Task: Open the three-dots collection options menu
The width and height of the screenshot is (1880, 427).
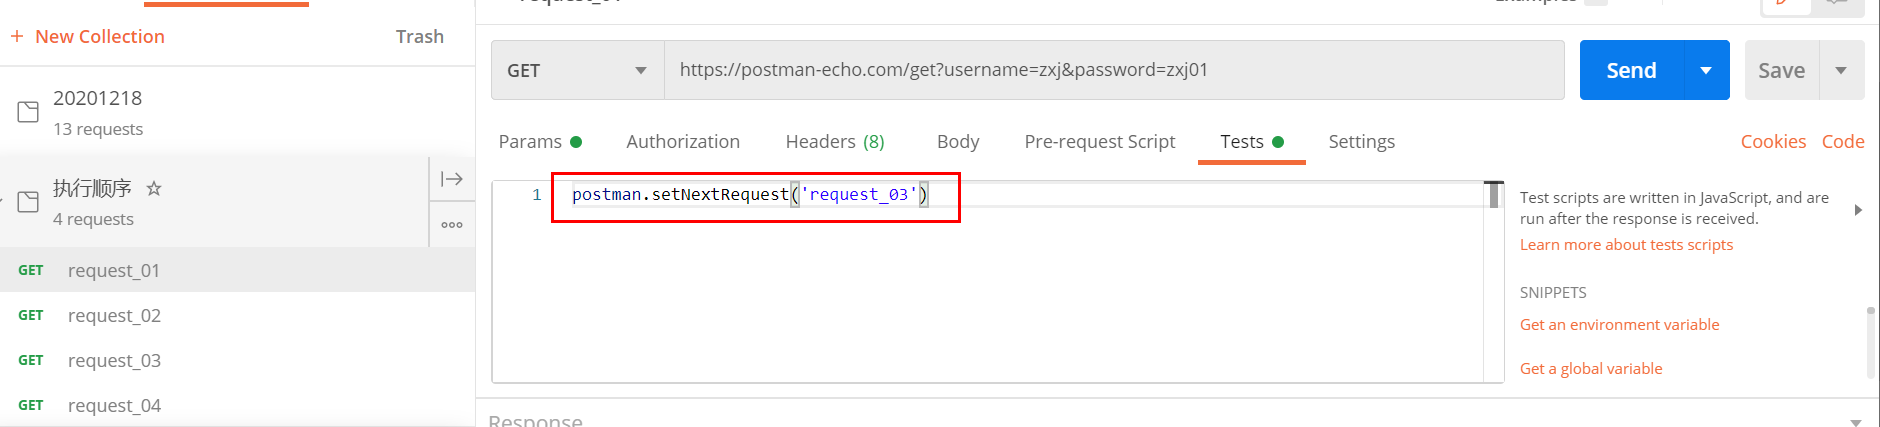Action: click(x=452, y=225)
